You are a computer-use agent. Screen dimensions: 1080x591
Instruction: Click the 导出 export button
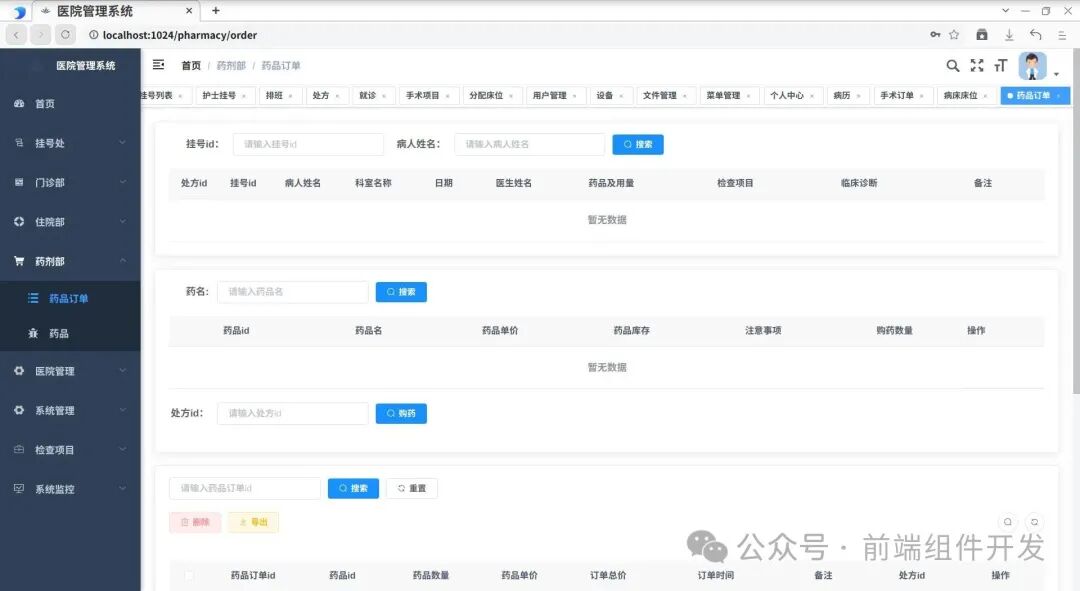pyautogui.click(x=253, y=521)
